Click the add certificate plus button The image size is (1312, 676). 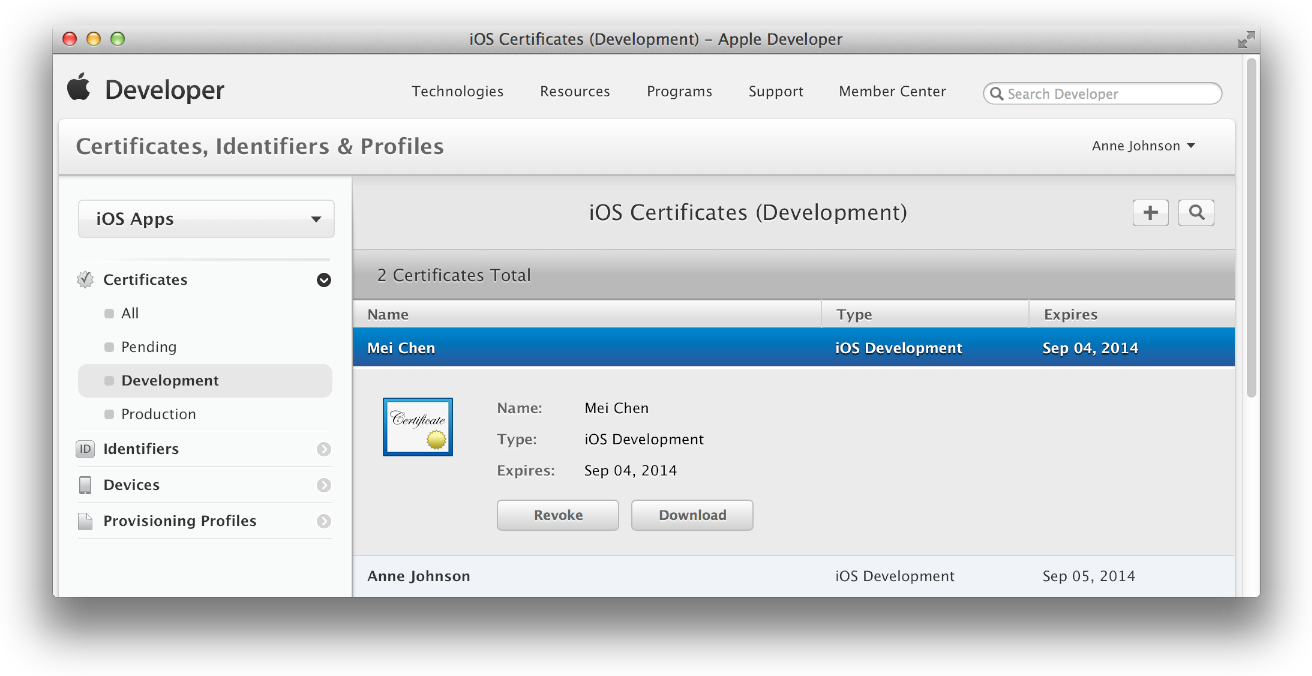coord(1151,212)
